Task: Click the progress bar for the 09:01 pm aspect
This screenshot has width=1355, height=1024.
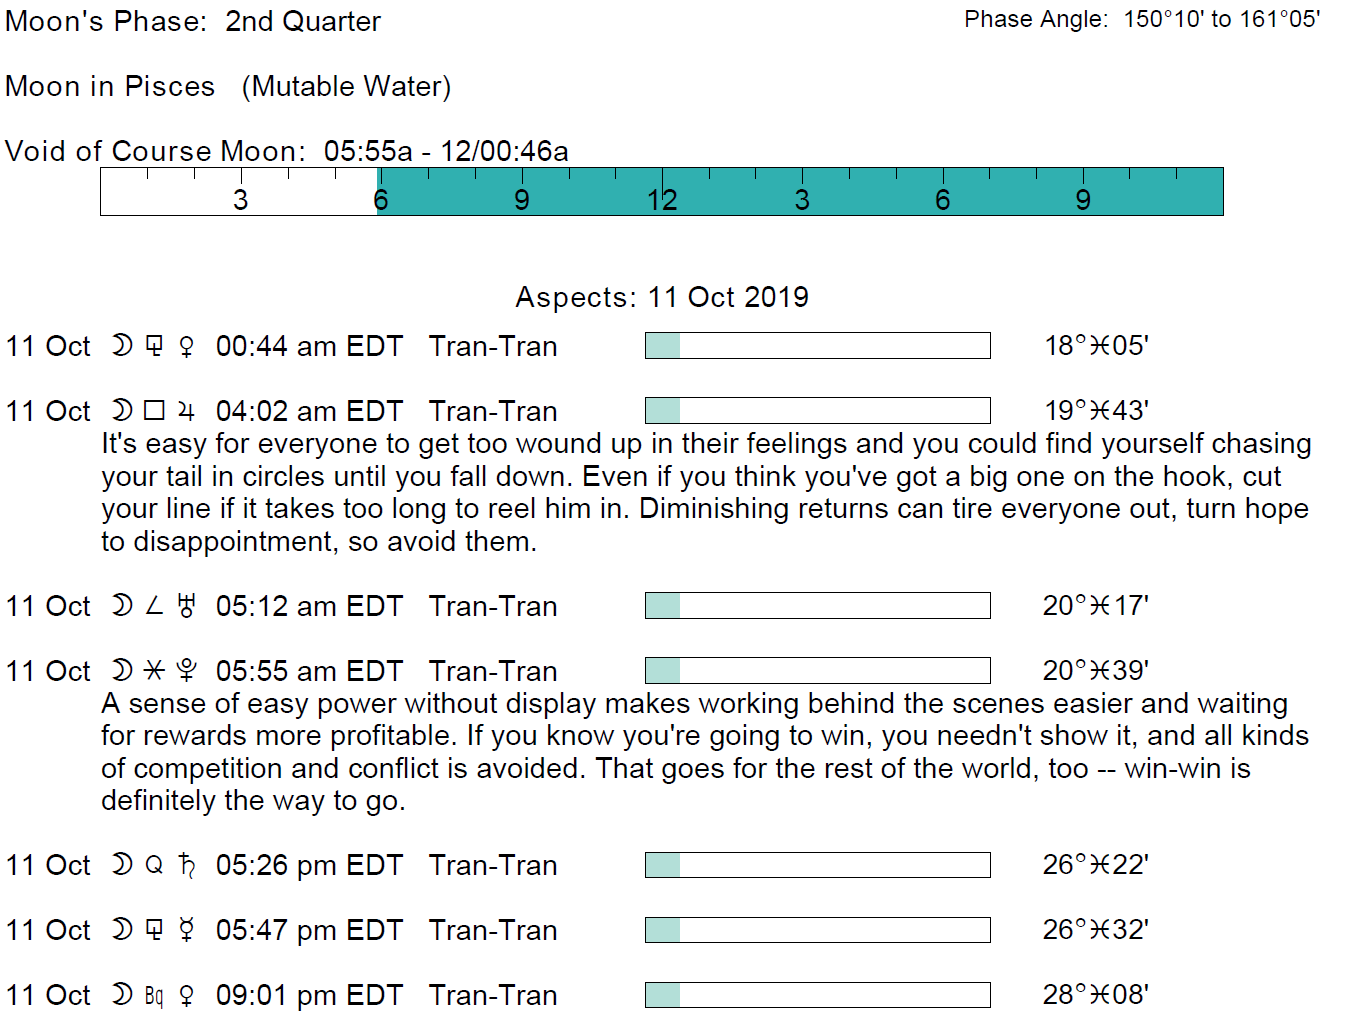Action: tap(817, 995)
